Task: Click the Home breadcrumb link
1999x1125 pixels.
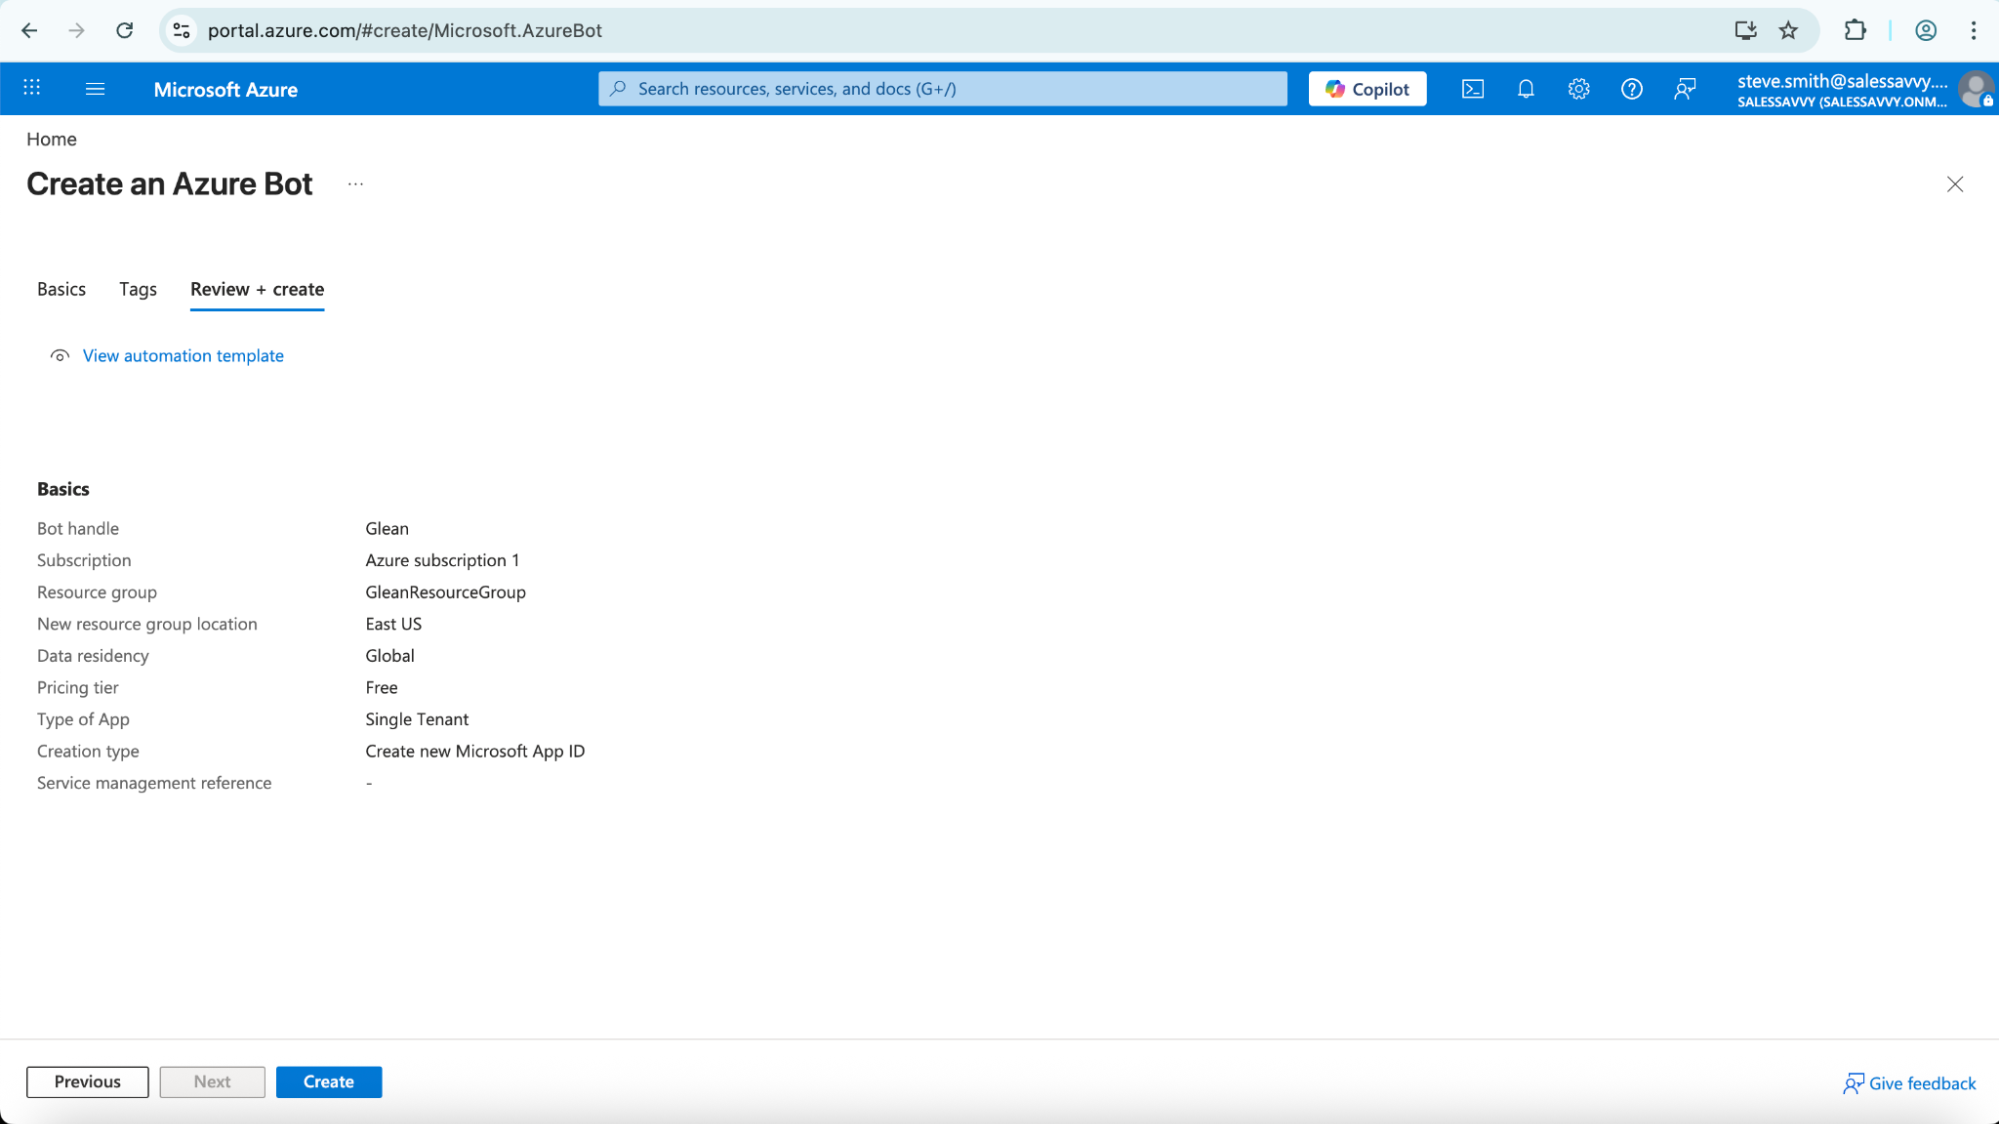Action: tap(51, 139)
